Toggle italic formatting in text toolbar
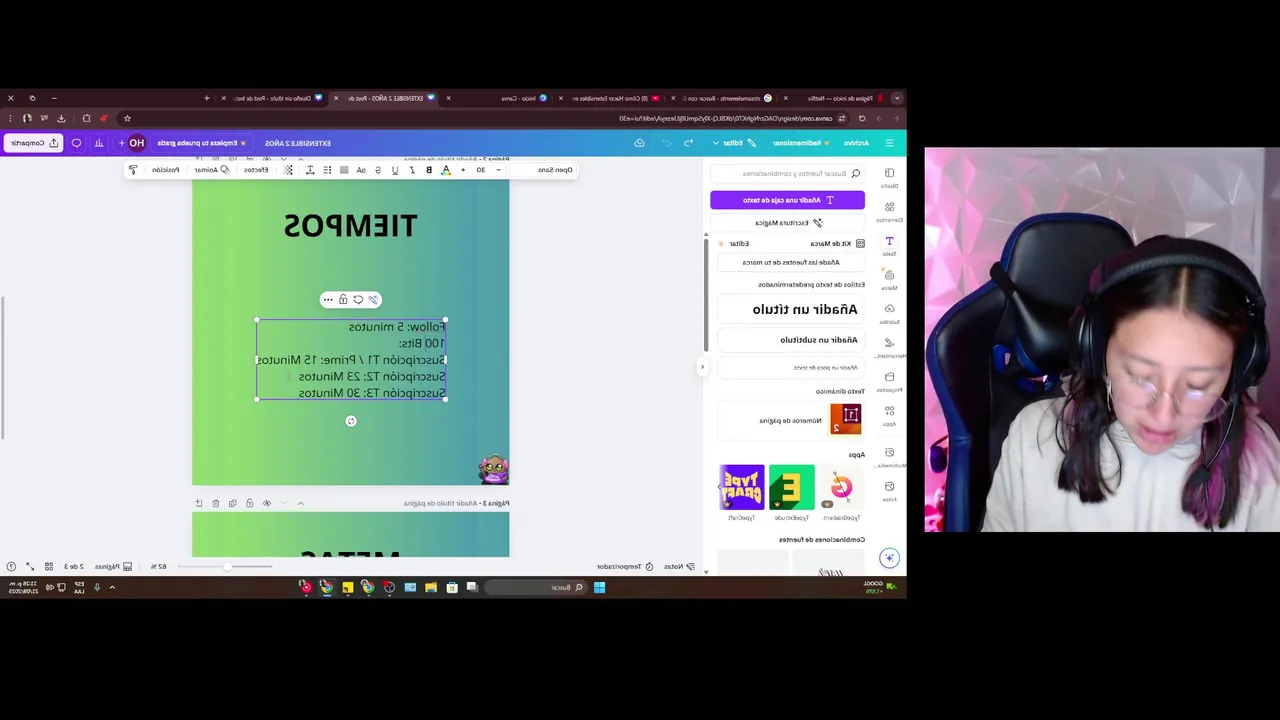 (412, 170)
